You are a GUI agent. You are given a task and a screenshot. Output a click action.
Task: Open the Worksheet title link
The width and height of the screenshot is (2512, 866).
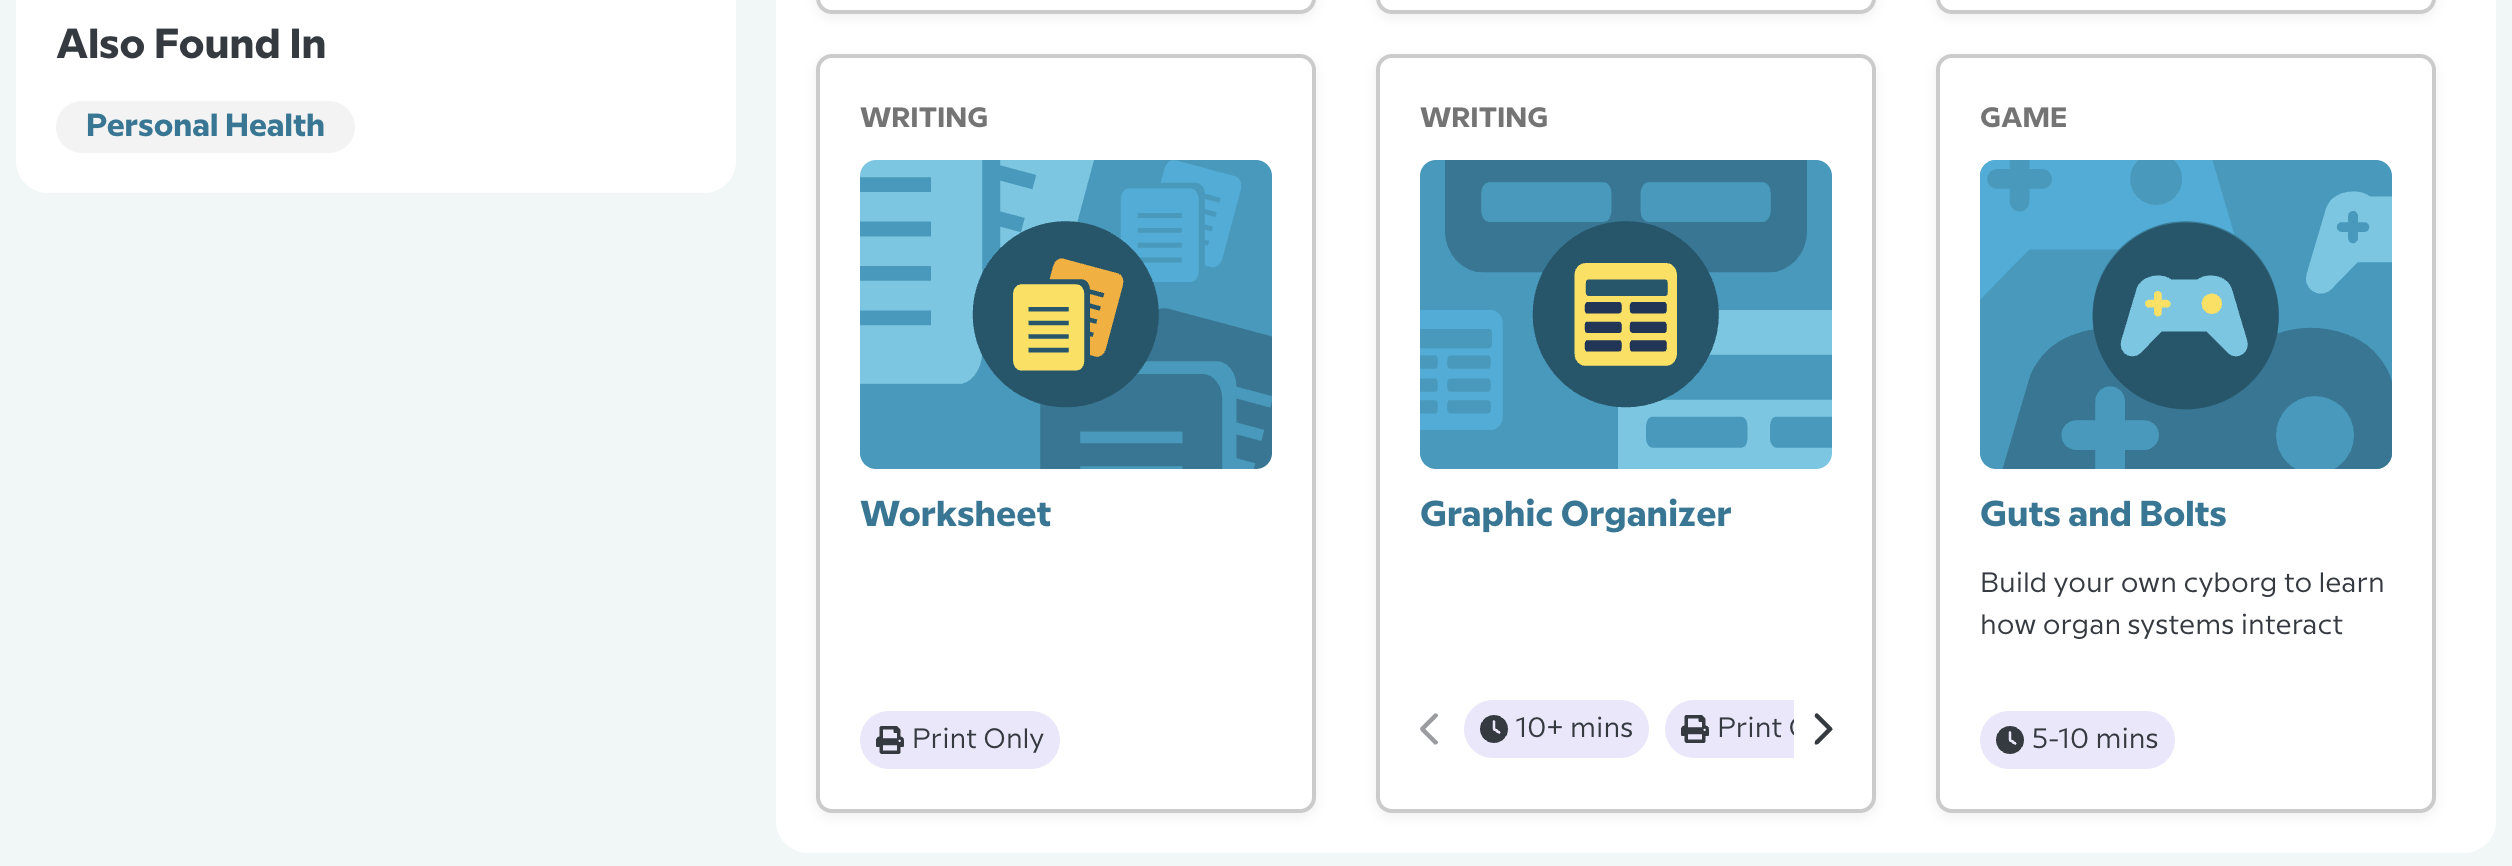pos(955,514)
